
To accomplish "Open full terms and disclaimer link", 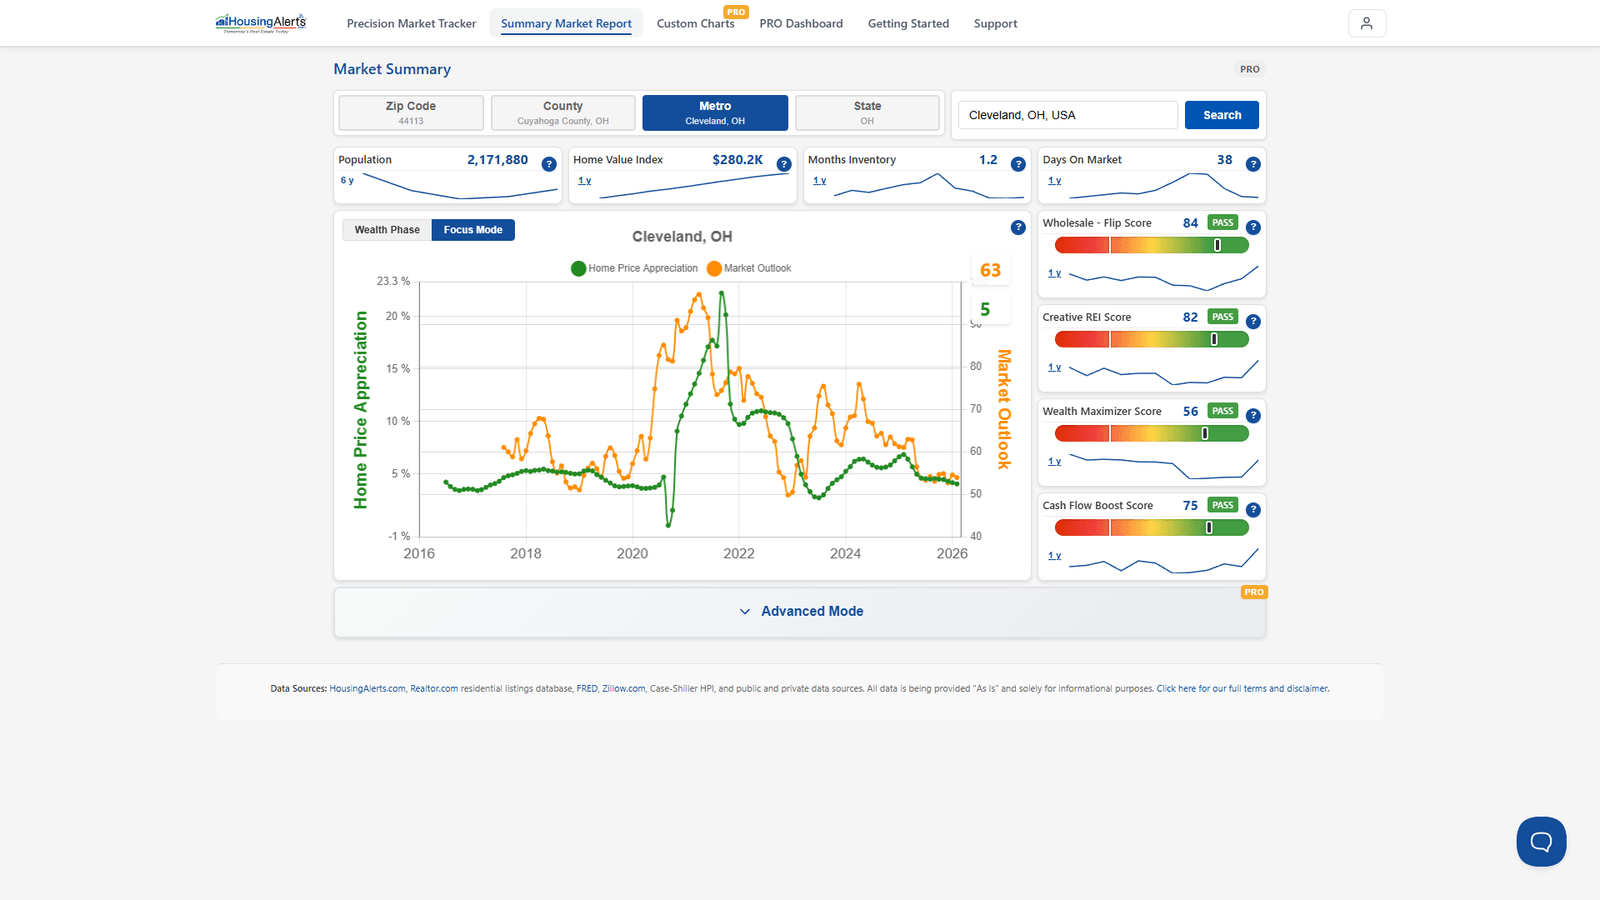I will [x=1243, y=689].
